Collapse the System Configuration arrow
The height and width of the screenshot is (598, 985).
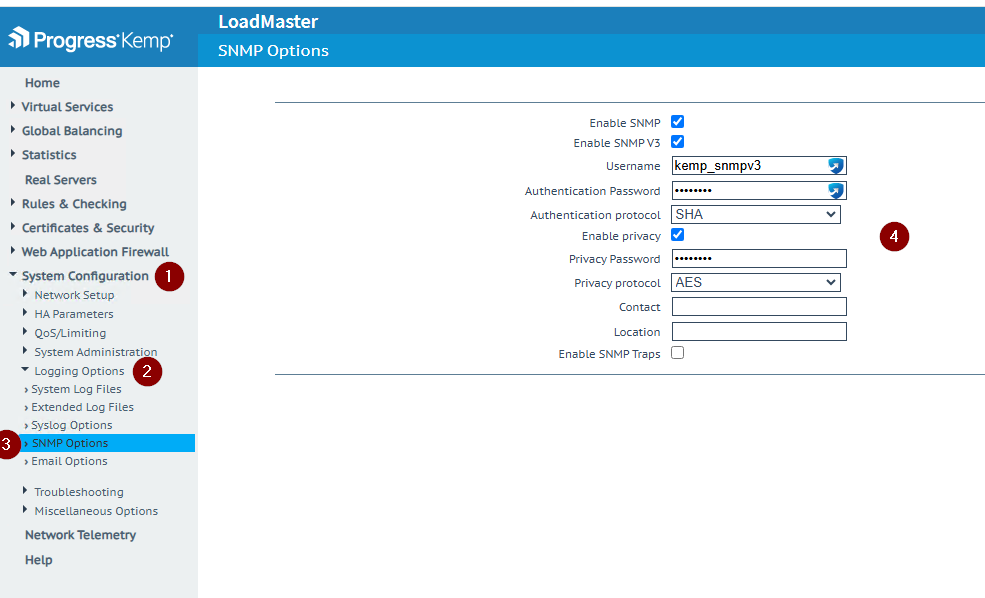13,275
